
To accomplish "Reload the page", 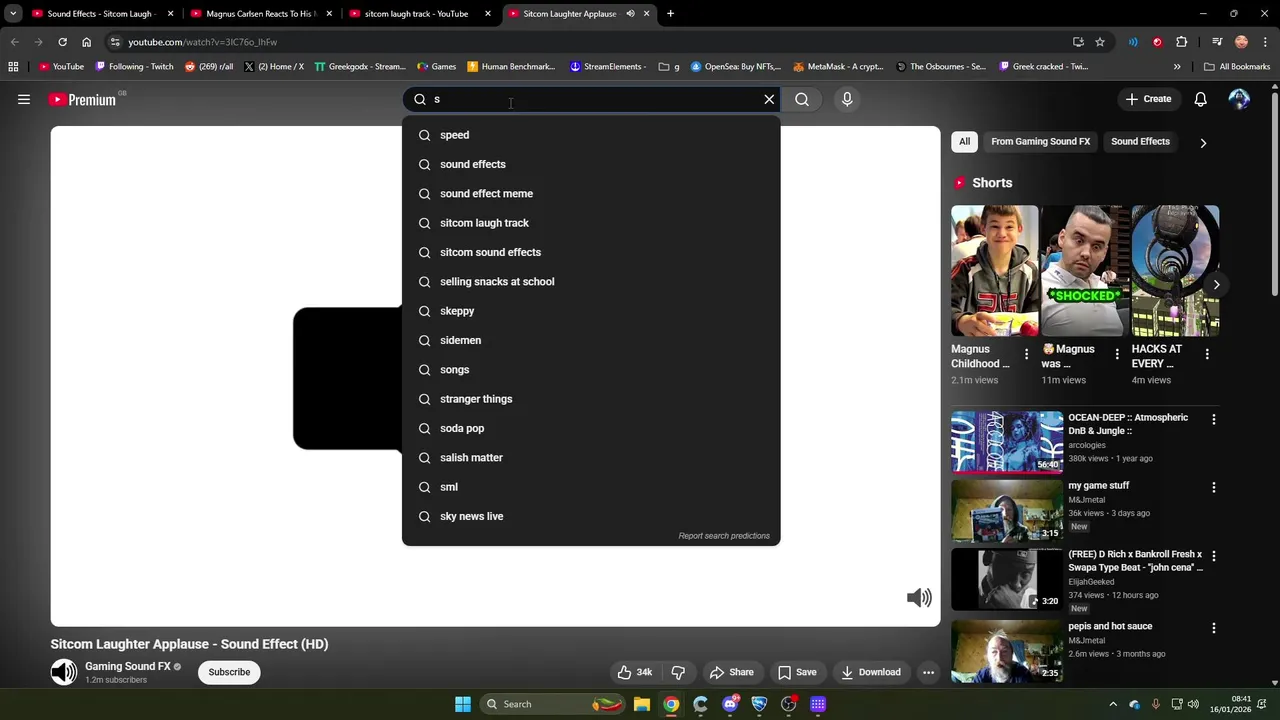I will tap(62, 42).
